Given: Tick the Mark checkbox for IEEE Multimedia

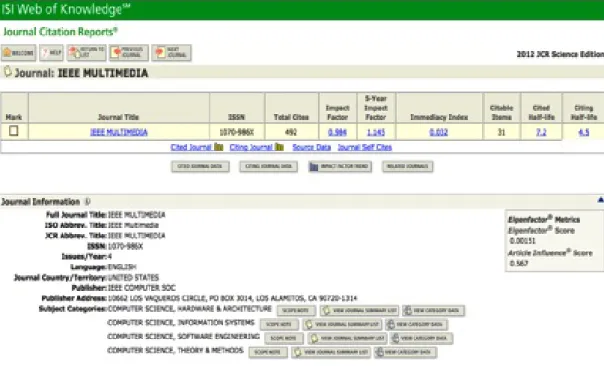Looking at the screenshot, I should click(13, 131).
